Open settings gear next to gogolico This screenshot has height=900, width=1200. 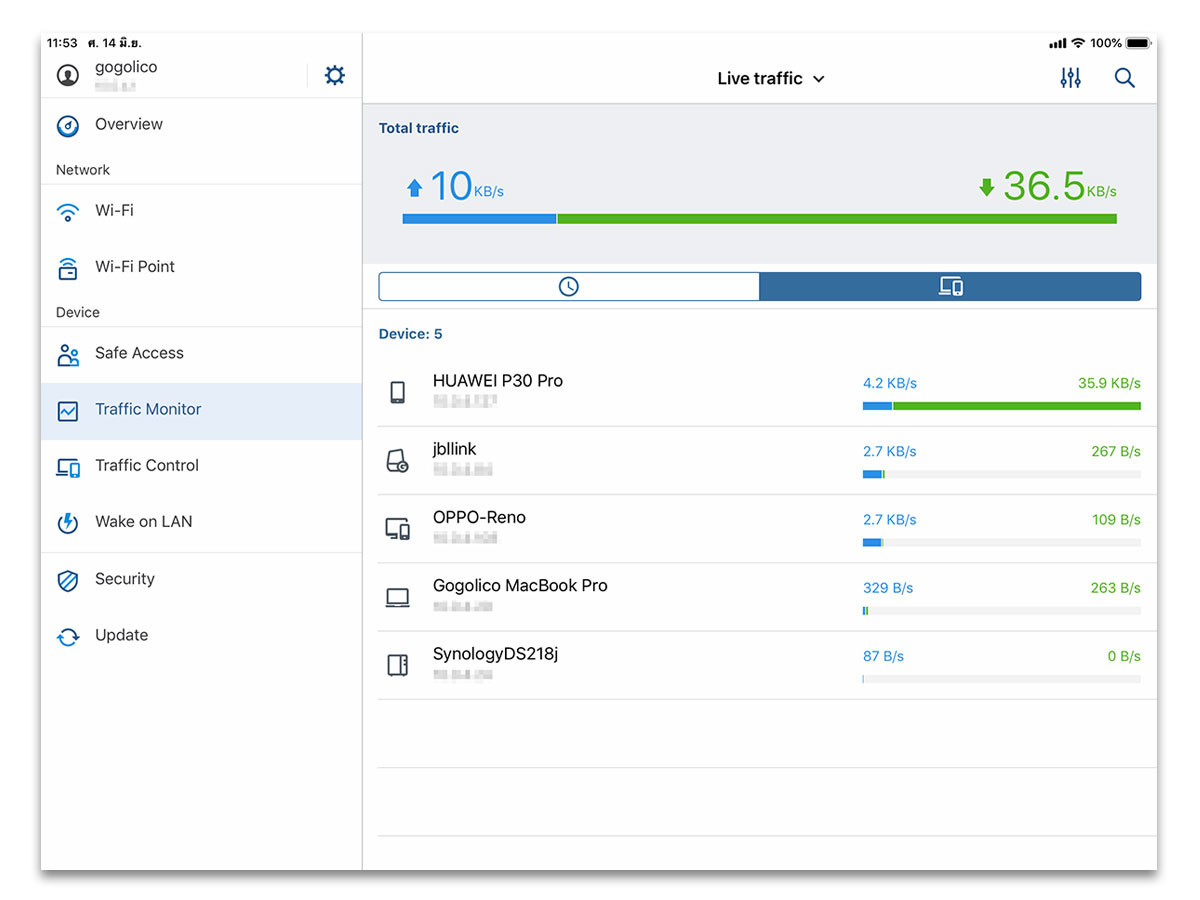point(334,75)
